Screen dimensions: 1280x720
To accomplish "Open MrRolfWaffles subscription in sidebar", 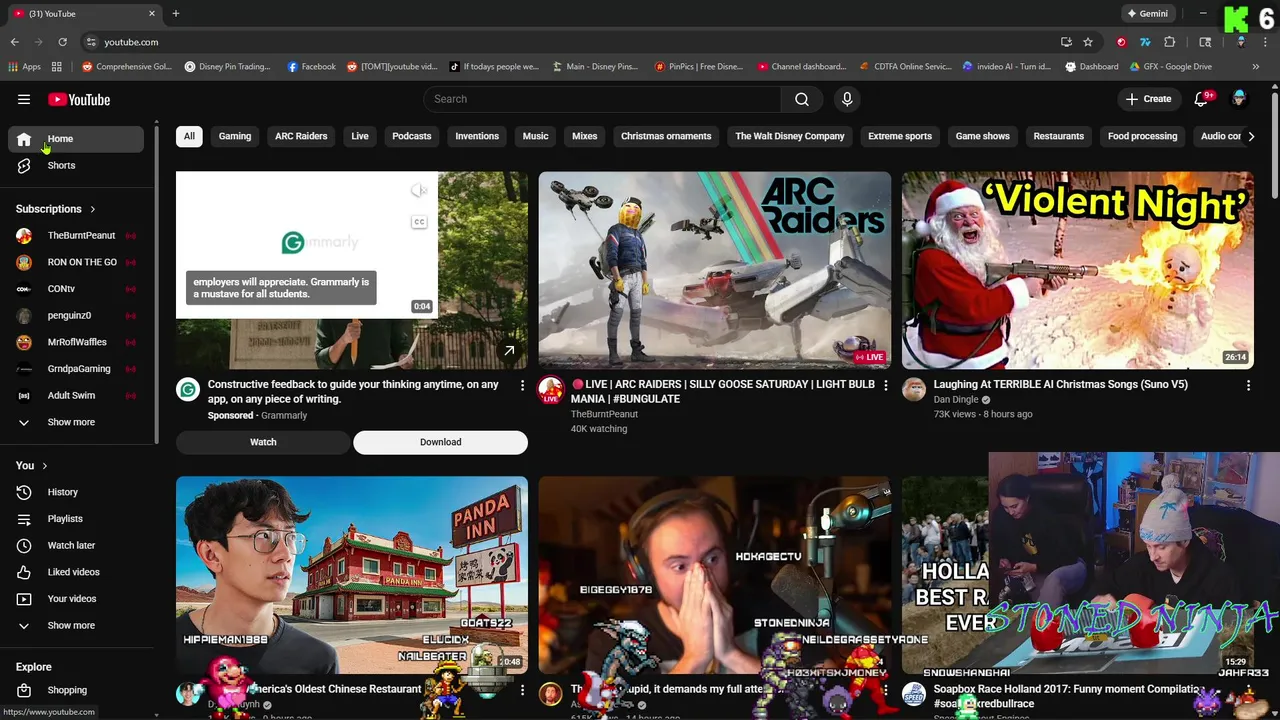I will pyautogui.click(x=76, y=342).
